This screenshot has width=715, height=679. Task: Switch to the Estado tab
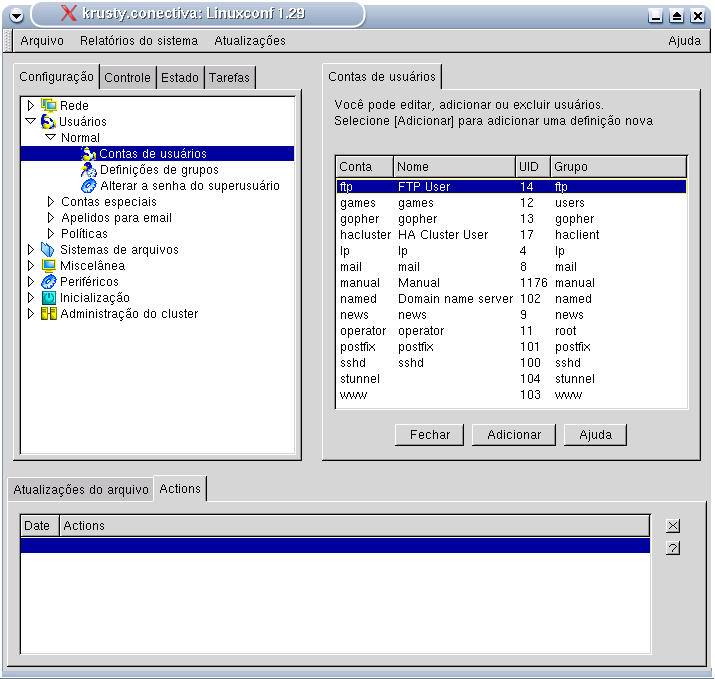(180, 78)
